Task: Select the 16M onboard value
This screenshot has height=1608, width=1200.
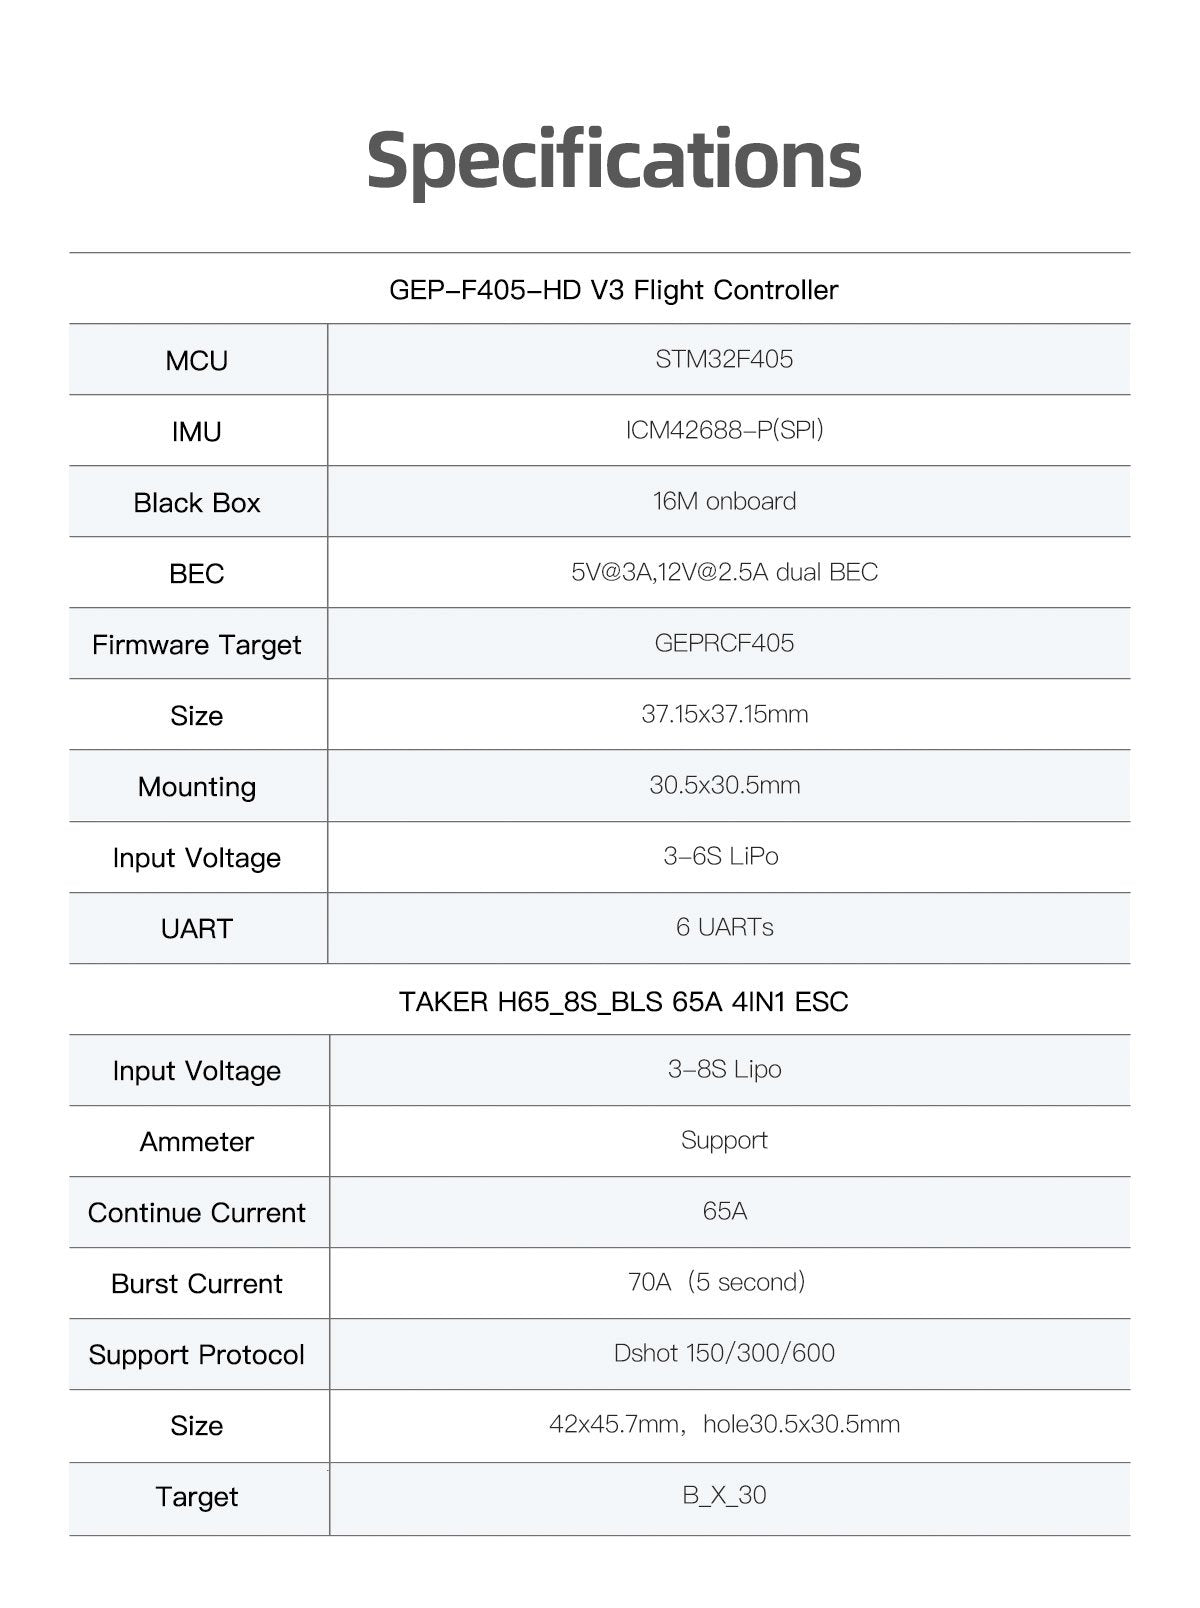Action: tap(724, 501)
